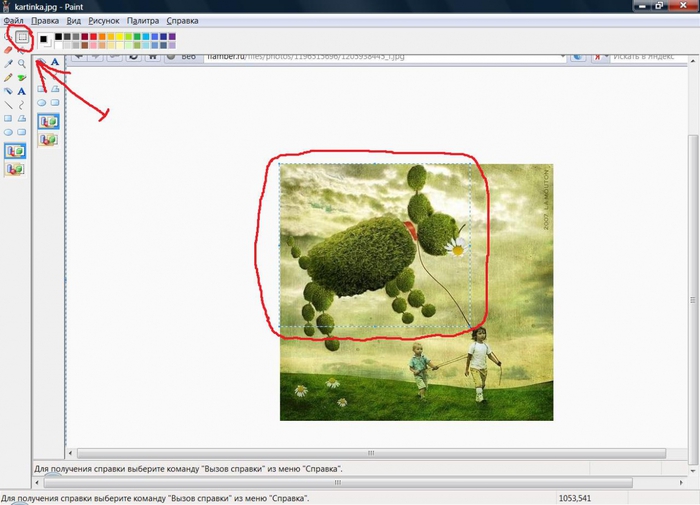Open the Справка menu

click(182, 21)
